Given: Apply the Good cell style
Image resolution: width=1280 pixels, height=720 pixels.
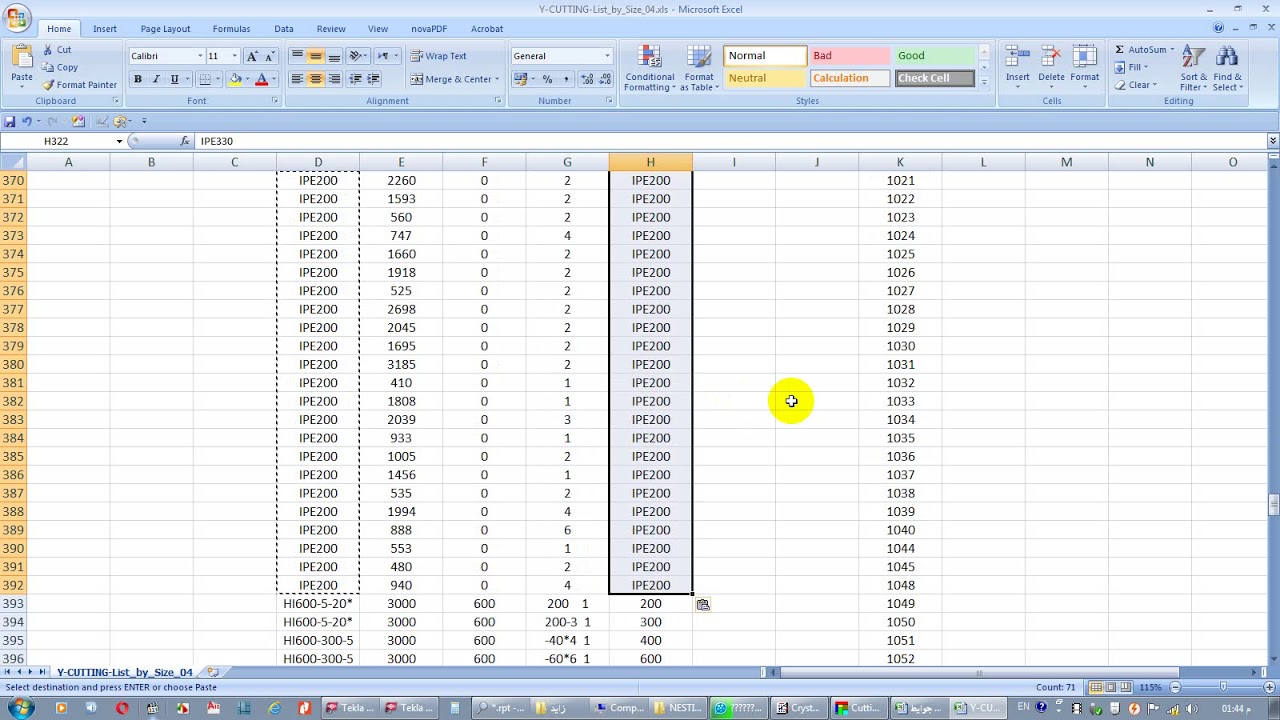Looking at the screenshot, I should coord(934,56).
